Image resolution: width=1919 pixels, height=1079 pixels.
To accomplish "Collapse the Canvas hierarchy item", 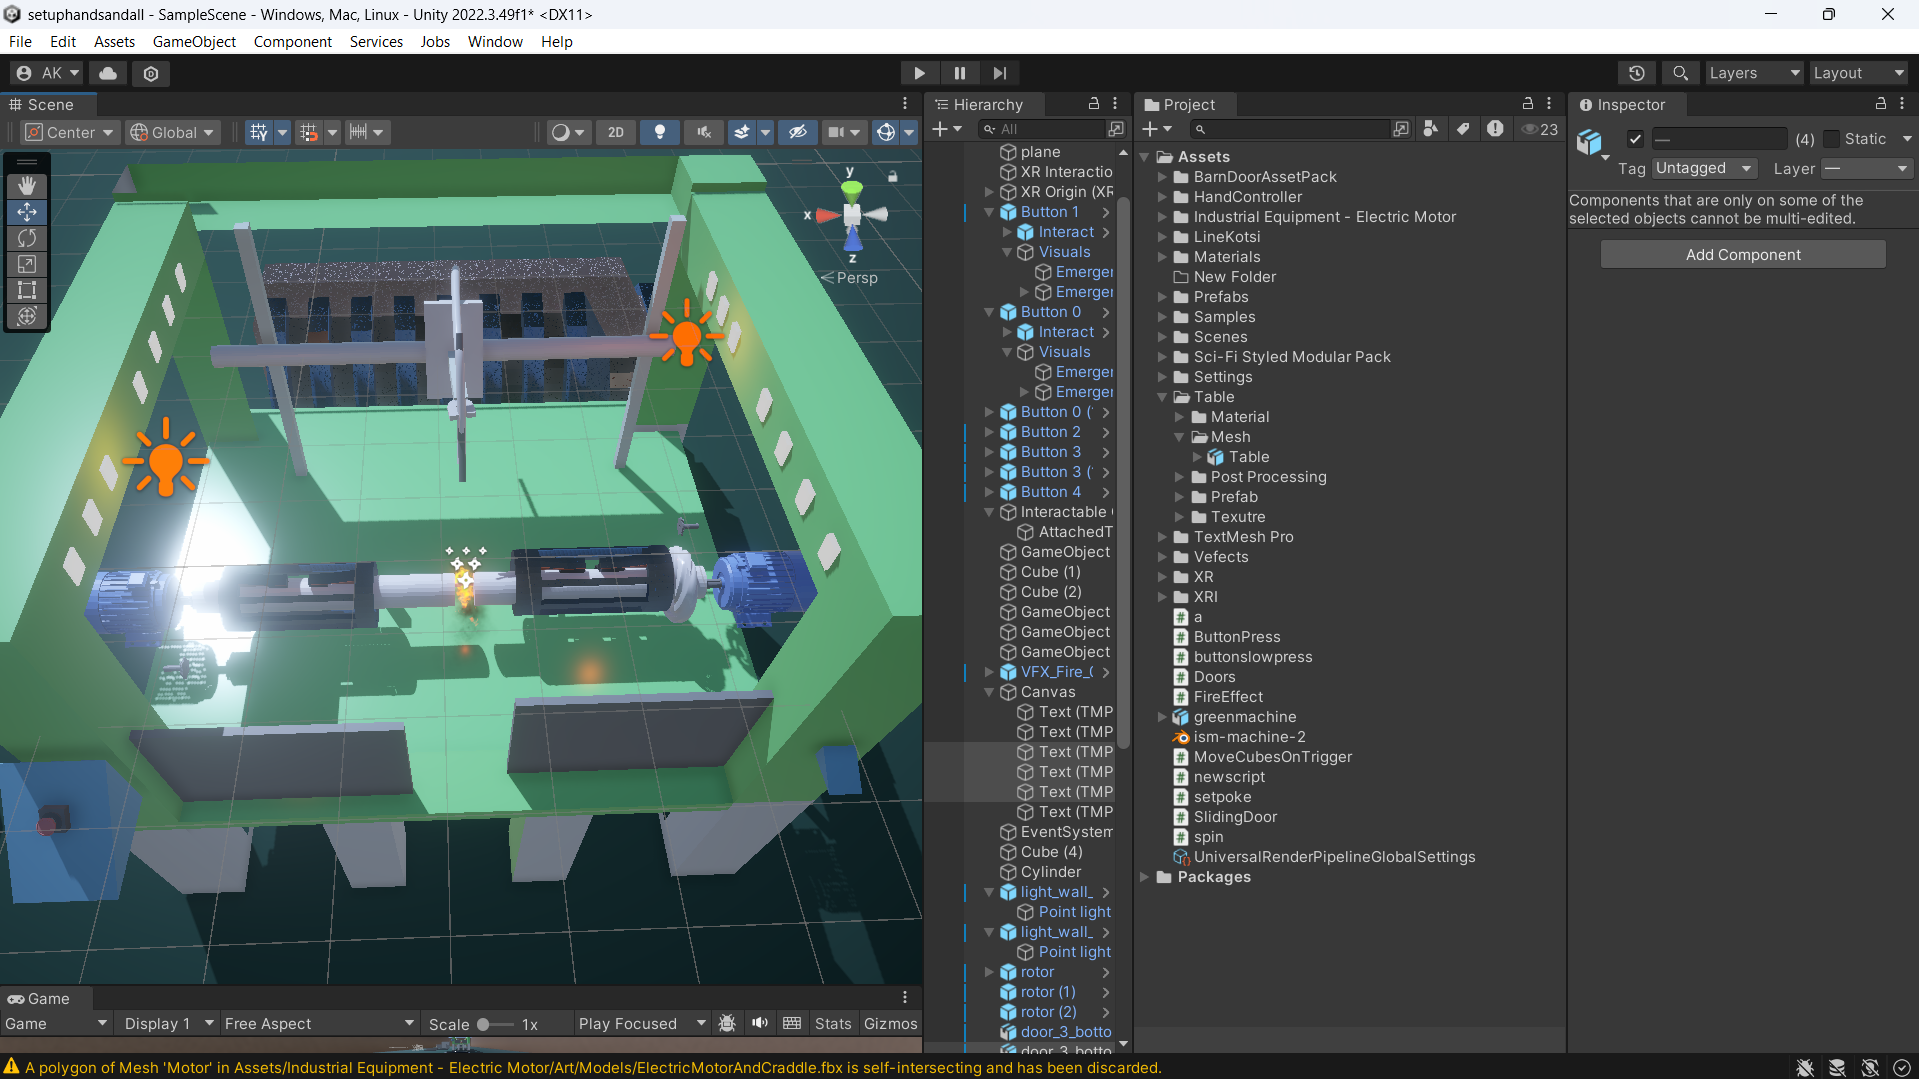I will [x=989, y=692].
